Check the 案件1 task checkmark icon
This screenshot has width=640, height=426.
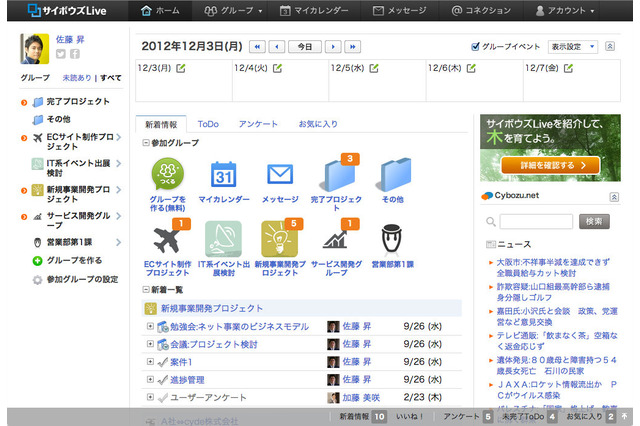pos(162,362)
